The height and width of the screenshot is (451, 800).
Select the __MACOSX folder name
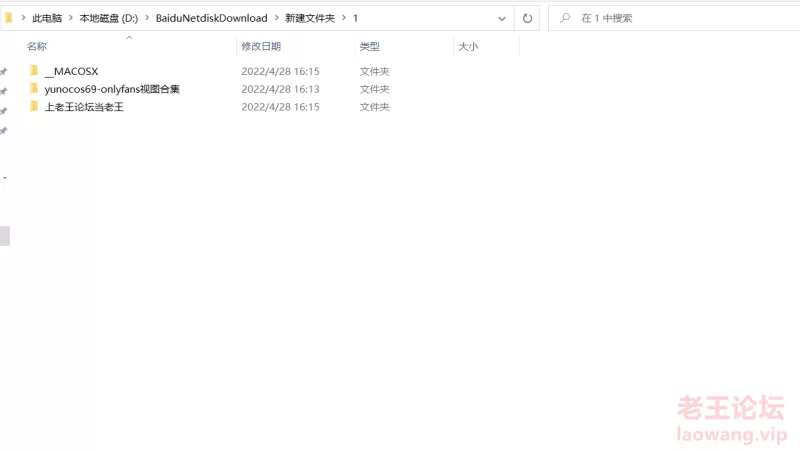pyautogui.click(x=71, y=71)
